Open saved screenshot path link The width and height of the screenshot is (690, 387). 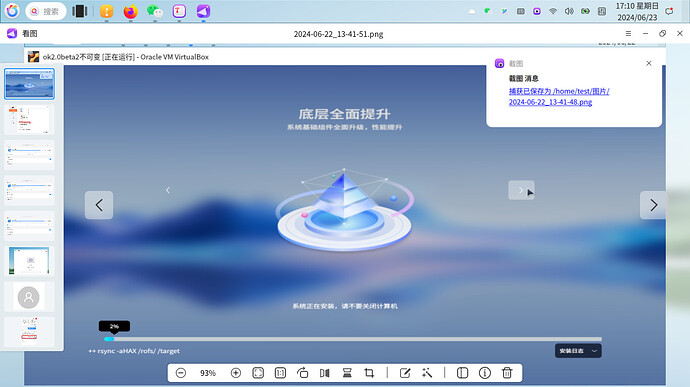[x=559, y=96]
